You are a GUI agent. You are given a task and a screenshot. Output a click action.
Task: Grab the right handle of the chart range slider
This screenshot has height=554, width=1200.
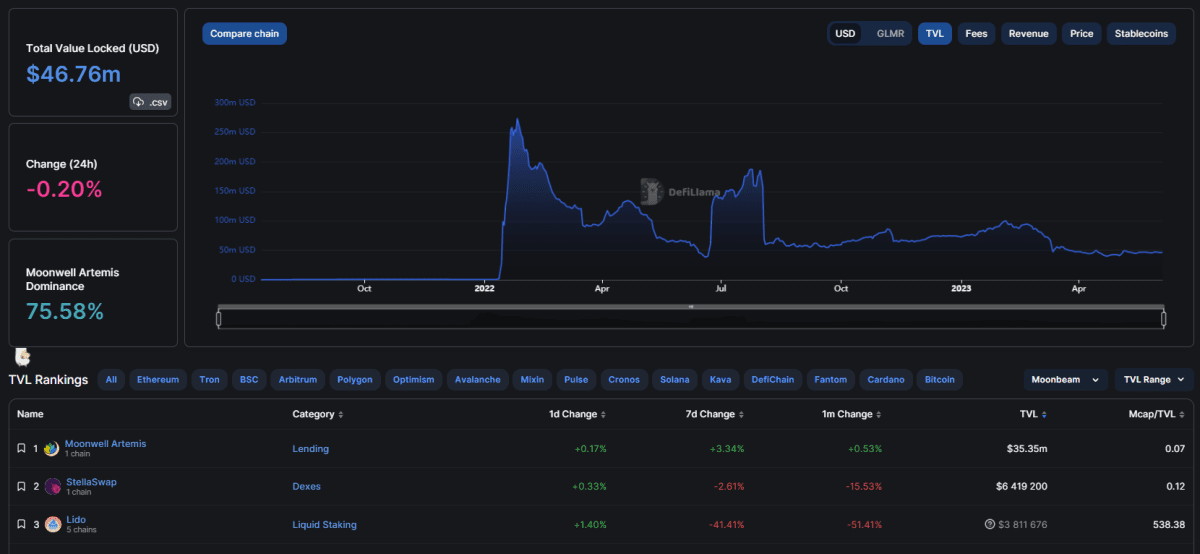(x=1164, y=319)
